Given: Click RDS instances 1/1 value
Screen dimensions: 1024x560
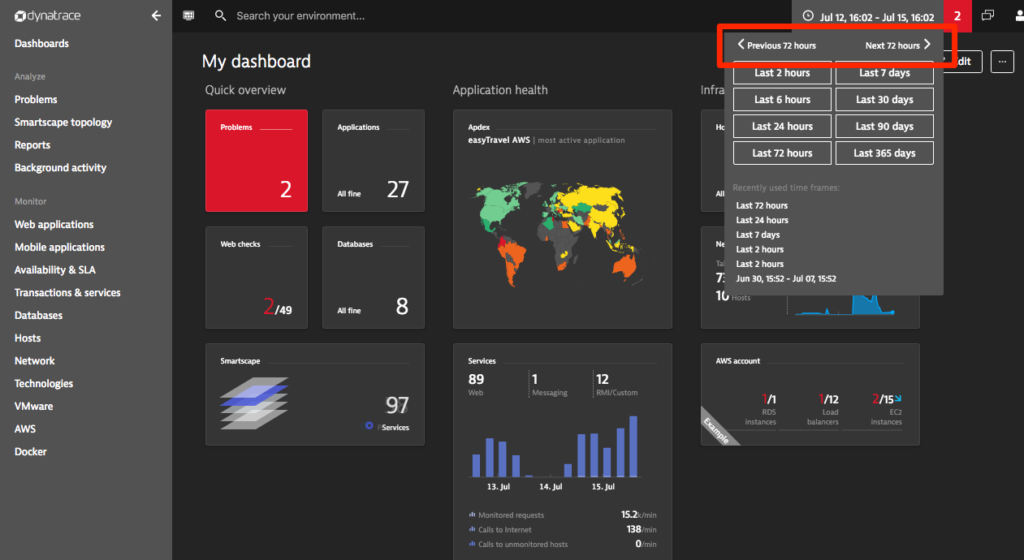Looking at the screenshot, I should point(769,399).
